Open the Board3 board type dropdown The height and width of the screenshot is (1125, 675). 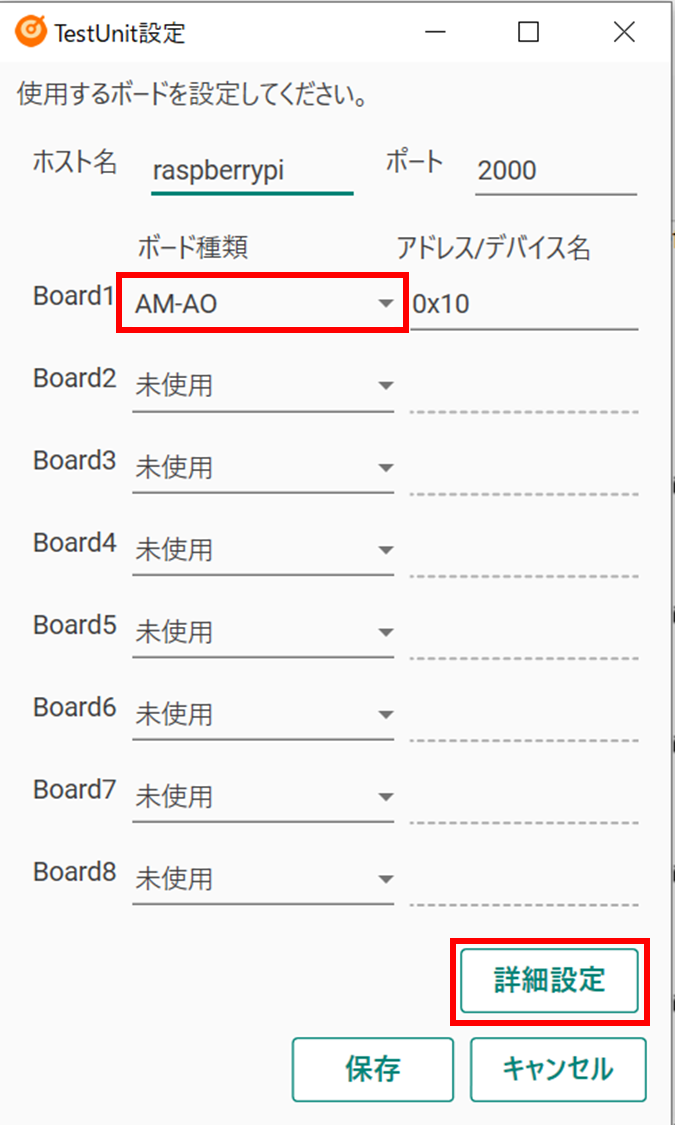click(x=263, y=468)
